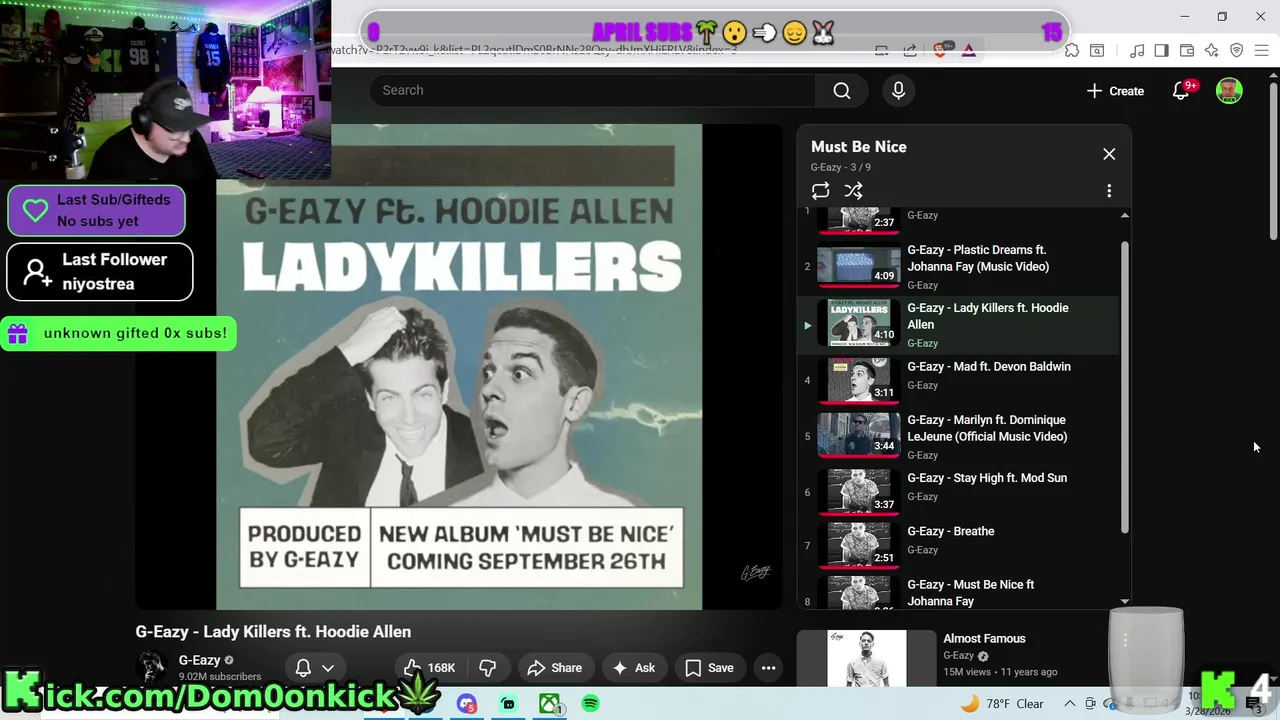Like the Lady Killers video

pyautogui.click(x=429, y=668)
